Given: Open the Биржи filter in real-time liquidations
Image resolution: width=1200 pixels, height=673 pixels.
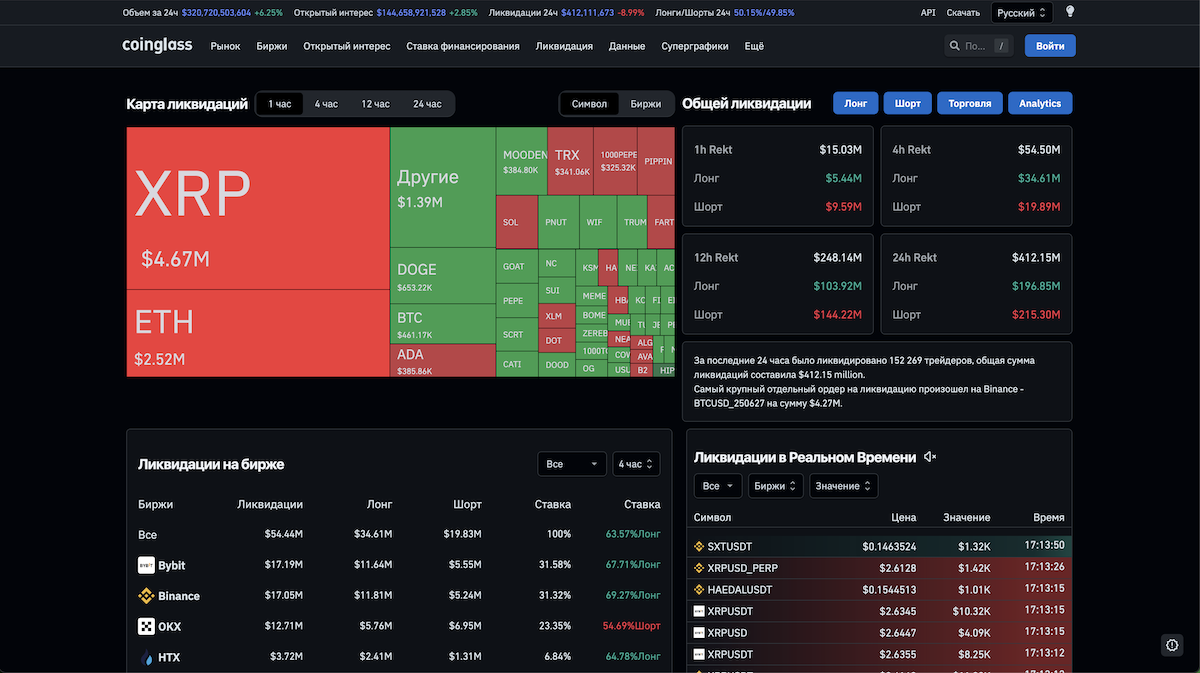Looking at the screenshot, I should (x=775, y=486).
